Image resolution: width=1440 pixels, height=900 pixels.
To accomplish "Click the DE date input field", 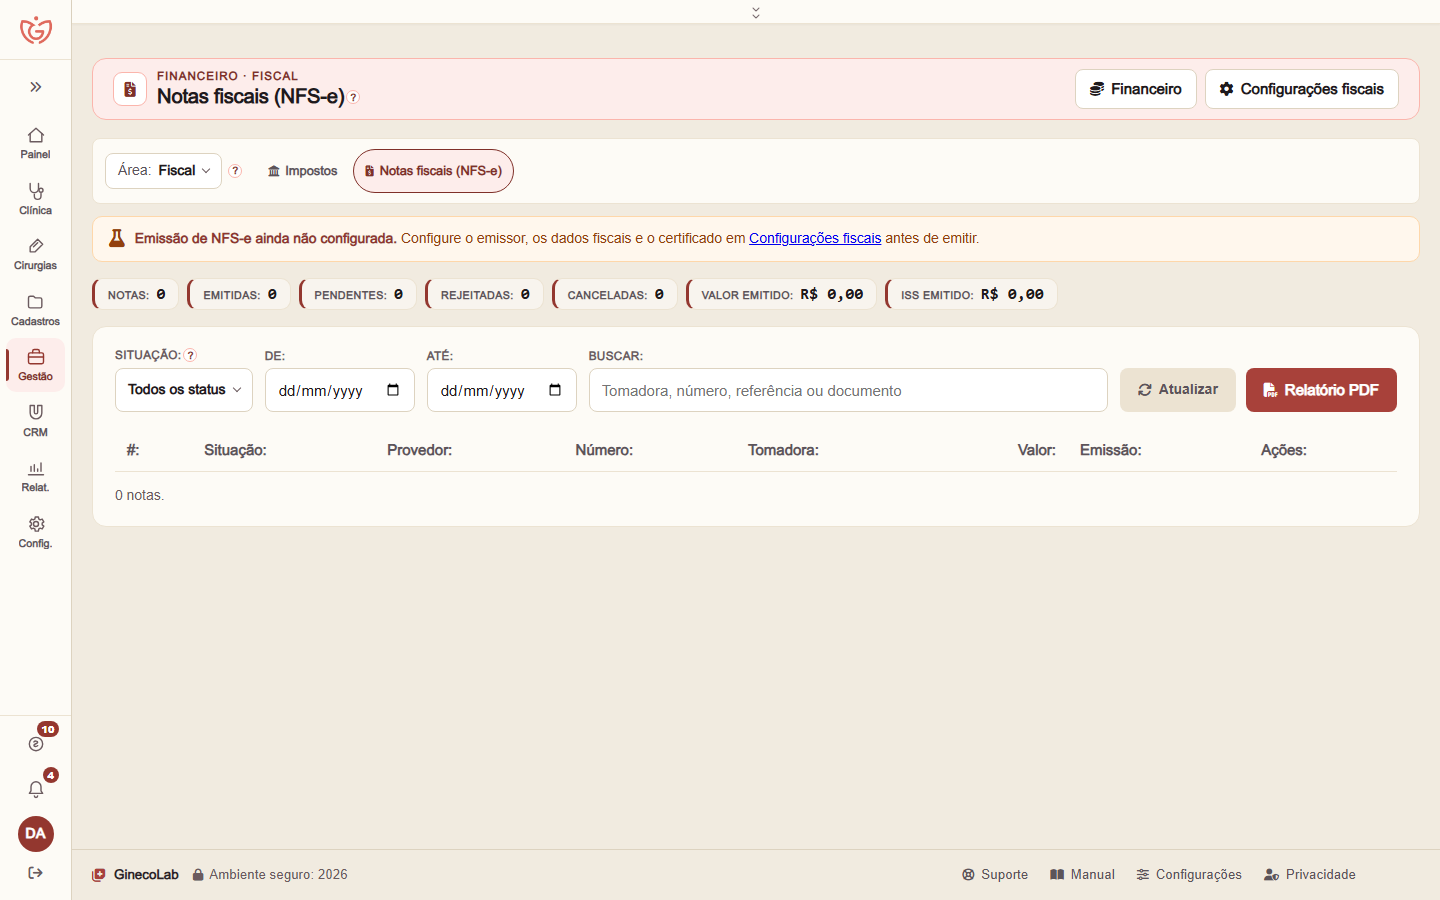I will coord(340,390).
